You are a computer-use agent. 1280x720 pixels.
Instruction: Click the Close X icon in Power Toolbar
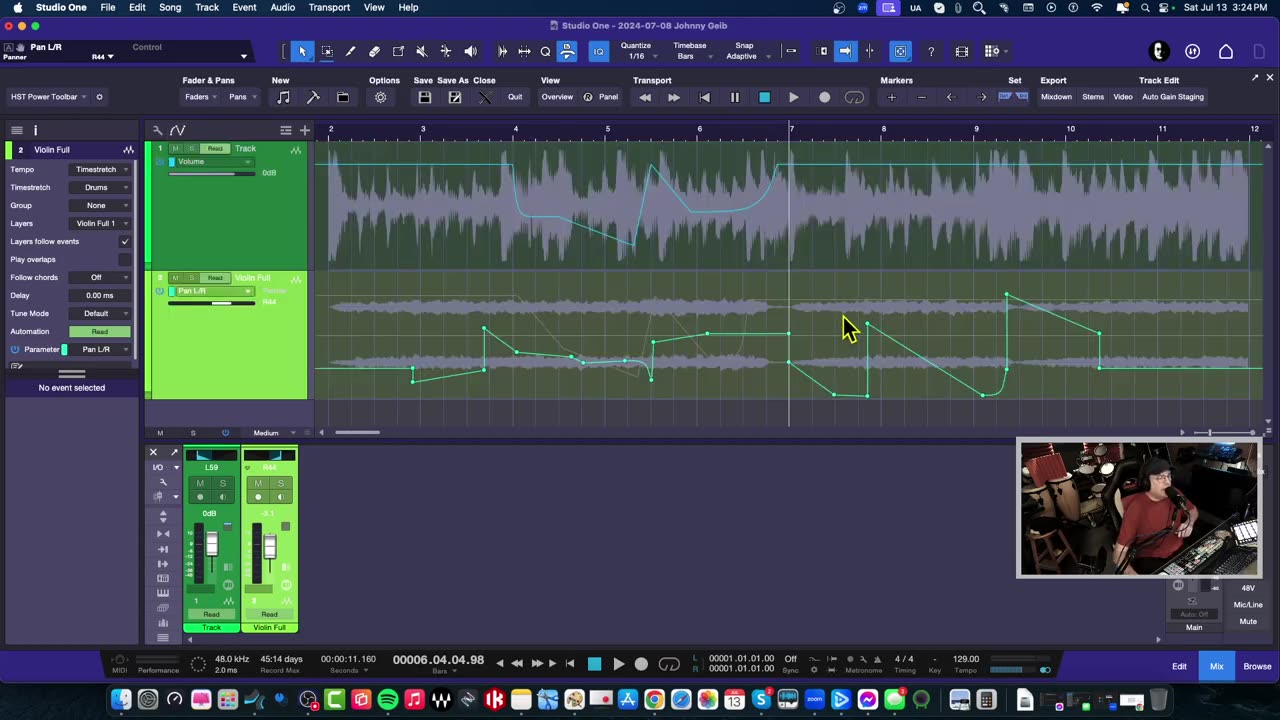[485, 97]
